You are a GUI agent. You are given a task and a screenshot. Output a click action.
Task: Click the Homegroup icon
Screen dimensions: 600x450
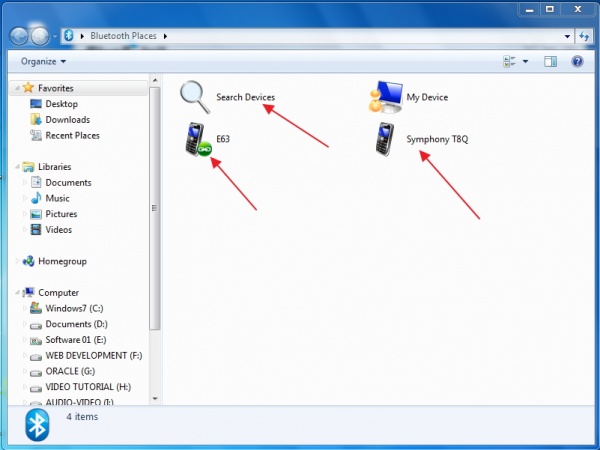(x=28, y=261)
